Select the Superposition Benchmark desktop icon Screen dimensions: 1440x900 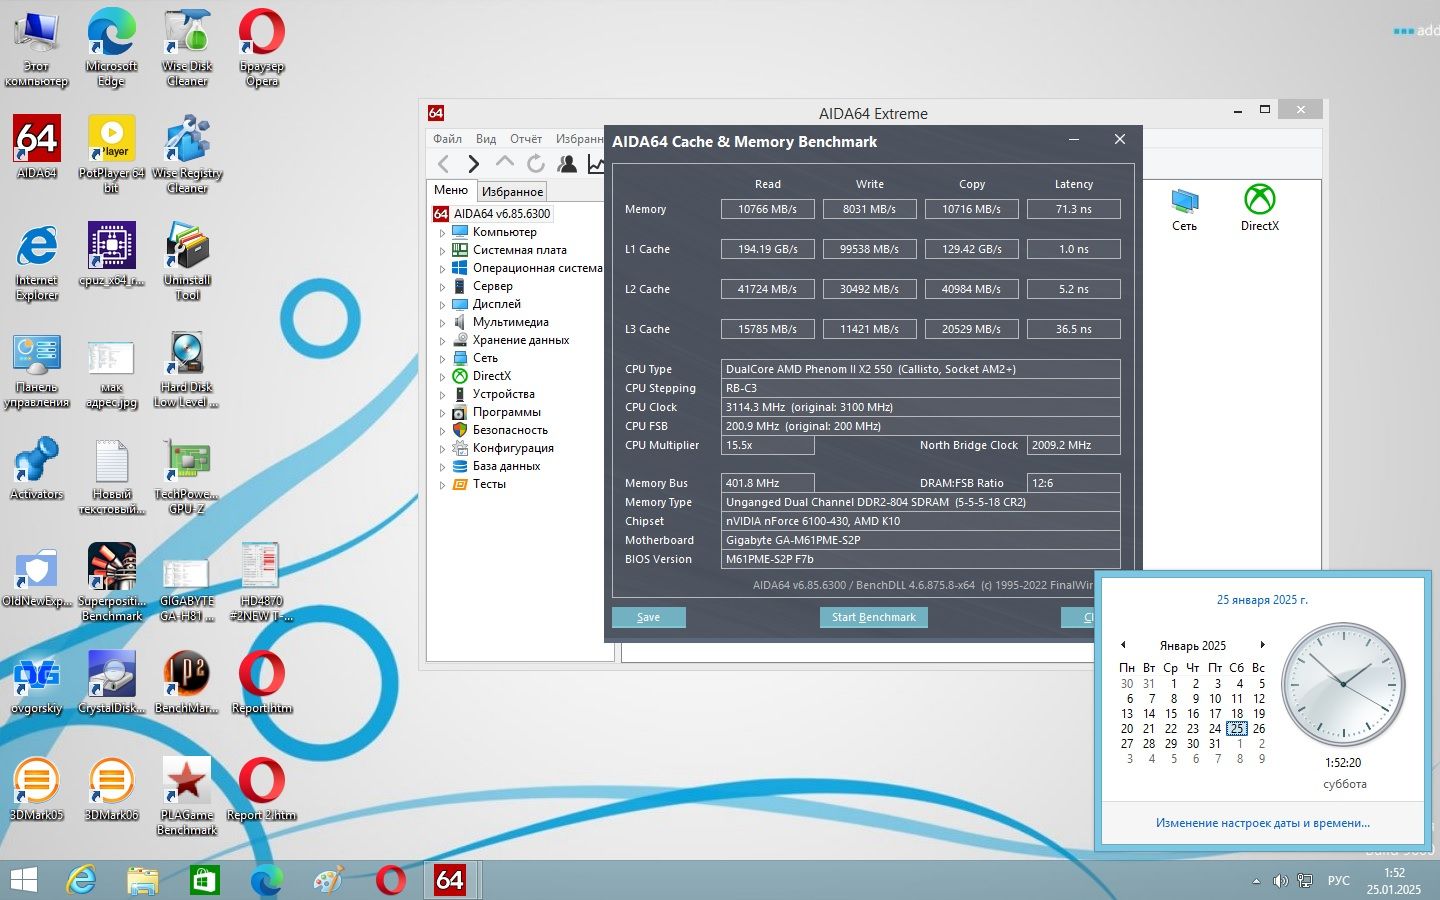tap(112, 583)
